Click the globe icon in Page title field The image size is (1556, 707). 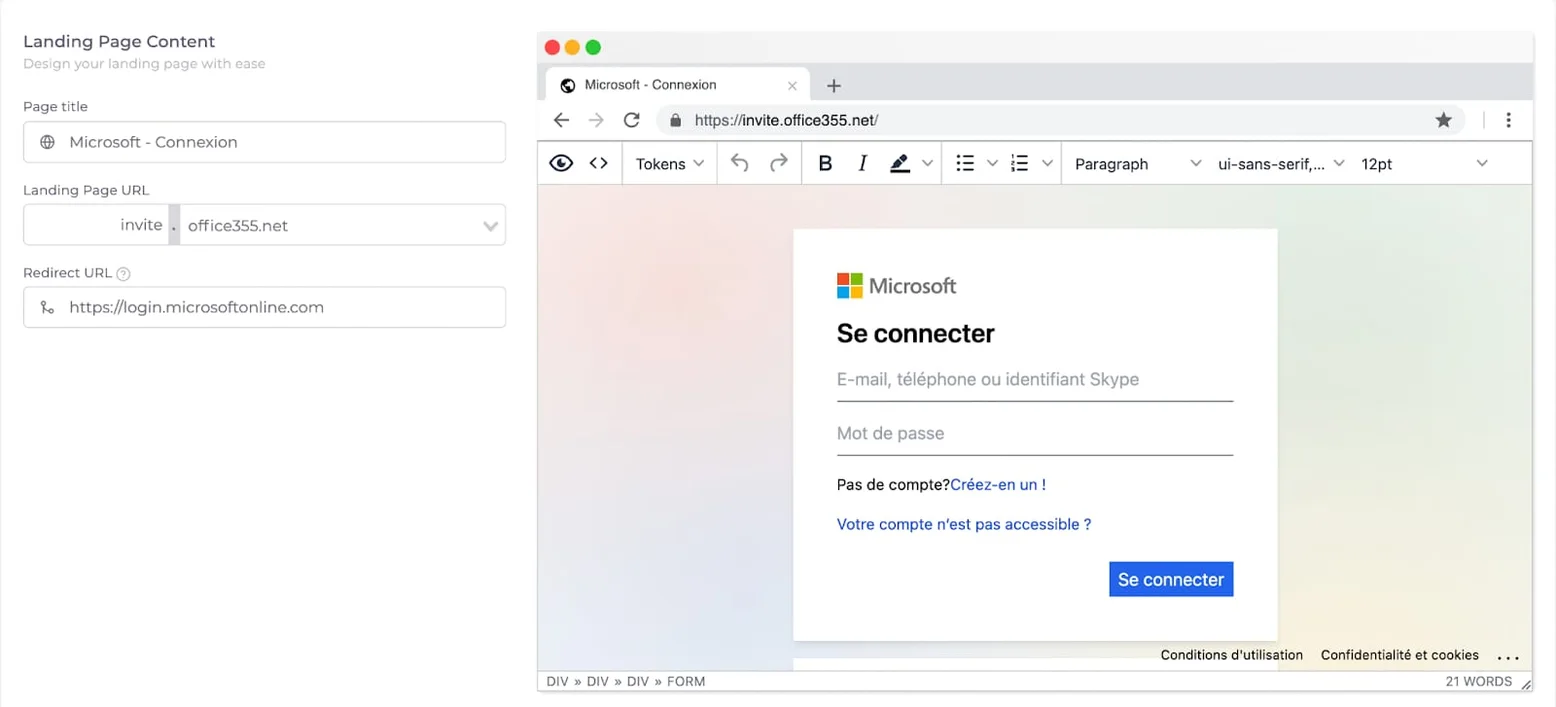click(47, 142)
